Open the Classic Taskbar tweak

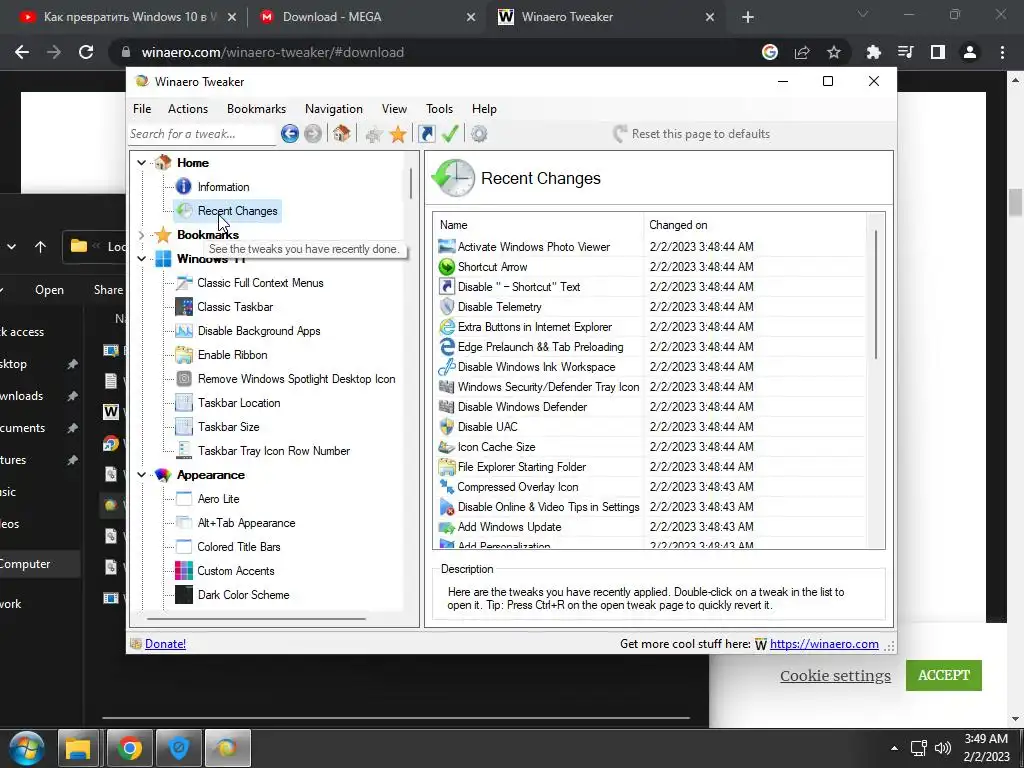[235, 307]
